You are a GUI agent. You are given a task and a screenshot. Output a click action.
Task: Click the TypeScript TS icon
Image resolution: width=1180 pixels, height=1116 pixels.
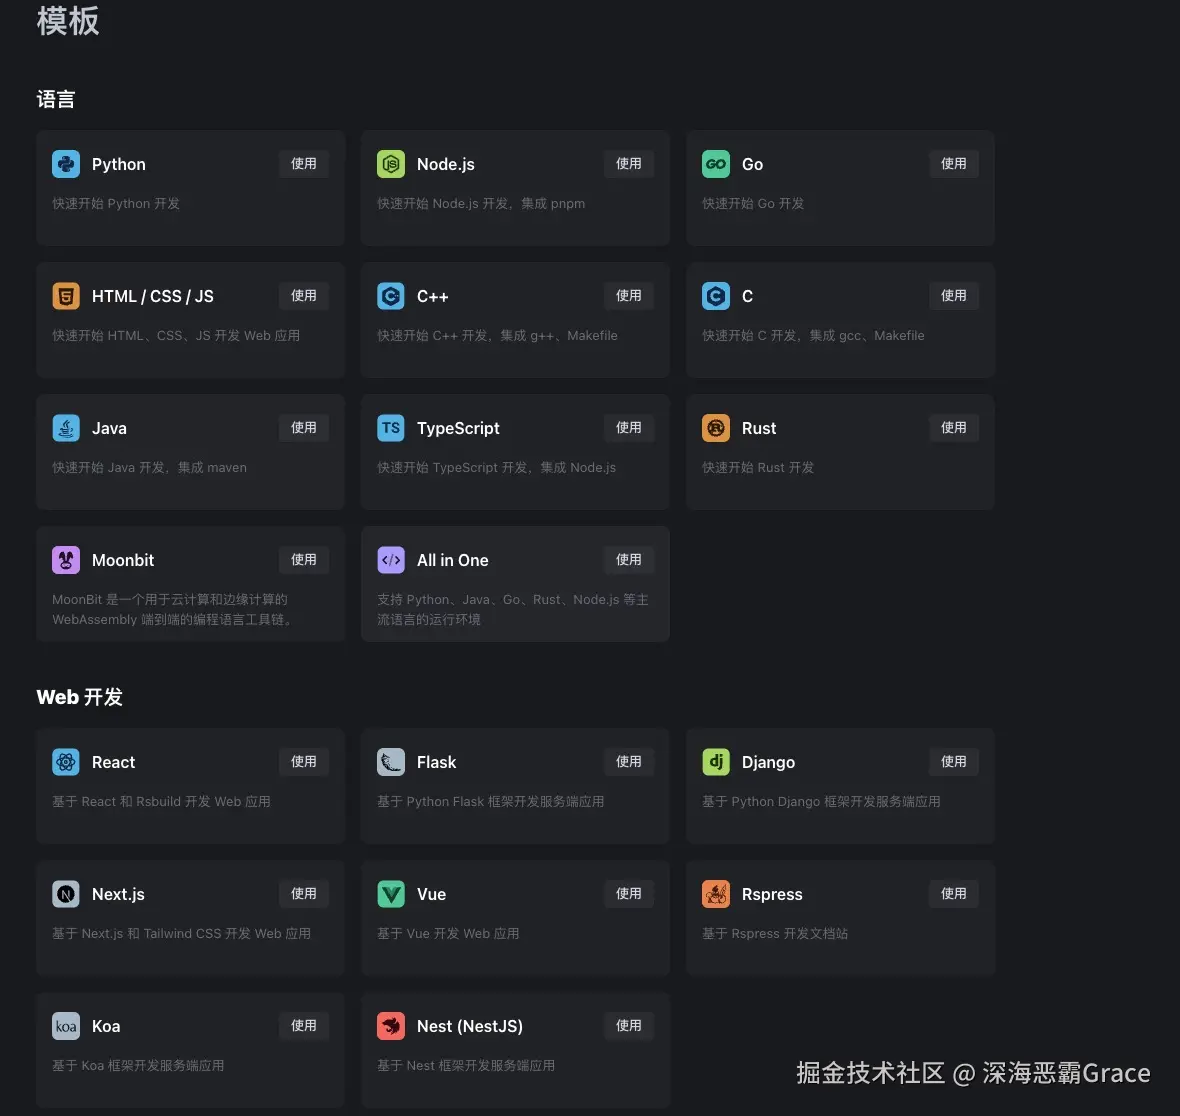click(391, 428)
